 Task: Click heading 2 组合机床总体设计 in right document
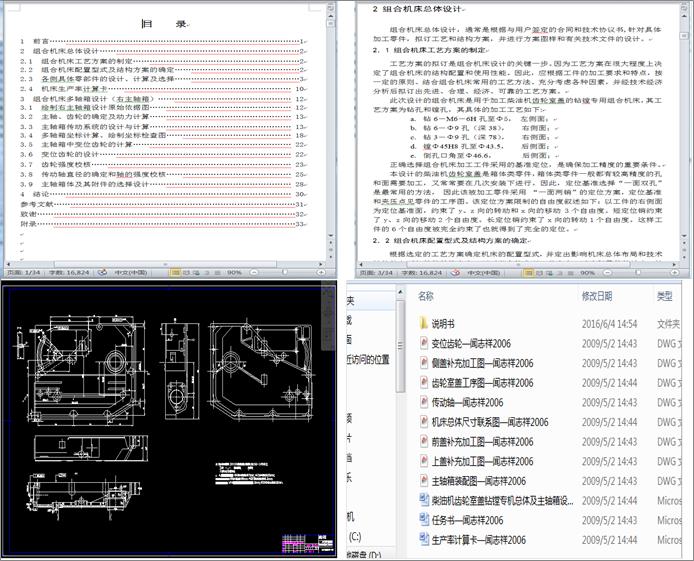(x=417, y=9)
